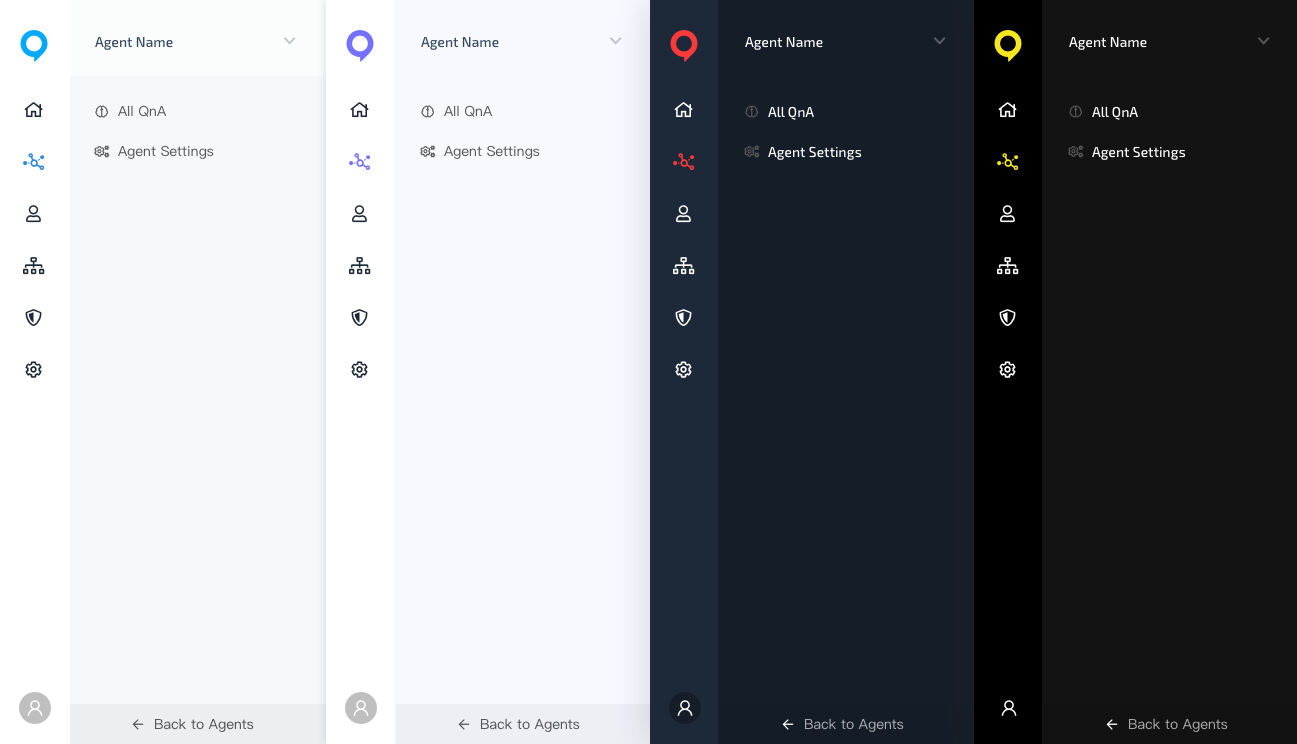This screenshot has height=744, width=1297.
Task: Select All QnA in blue-theme panel
Action: coord(142,112)
